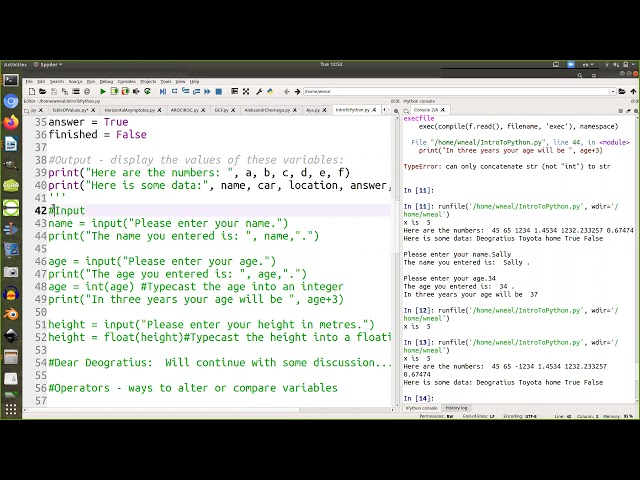Open Debug menu
The height and width of the screenshot is (480, 640).
click(x=106, y=82)
